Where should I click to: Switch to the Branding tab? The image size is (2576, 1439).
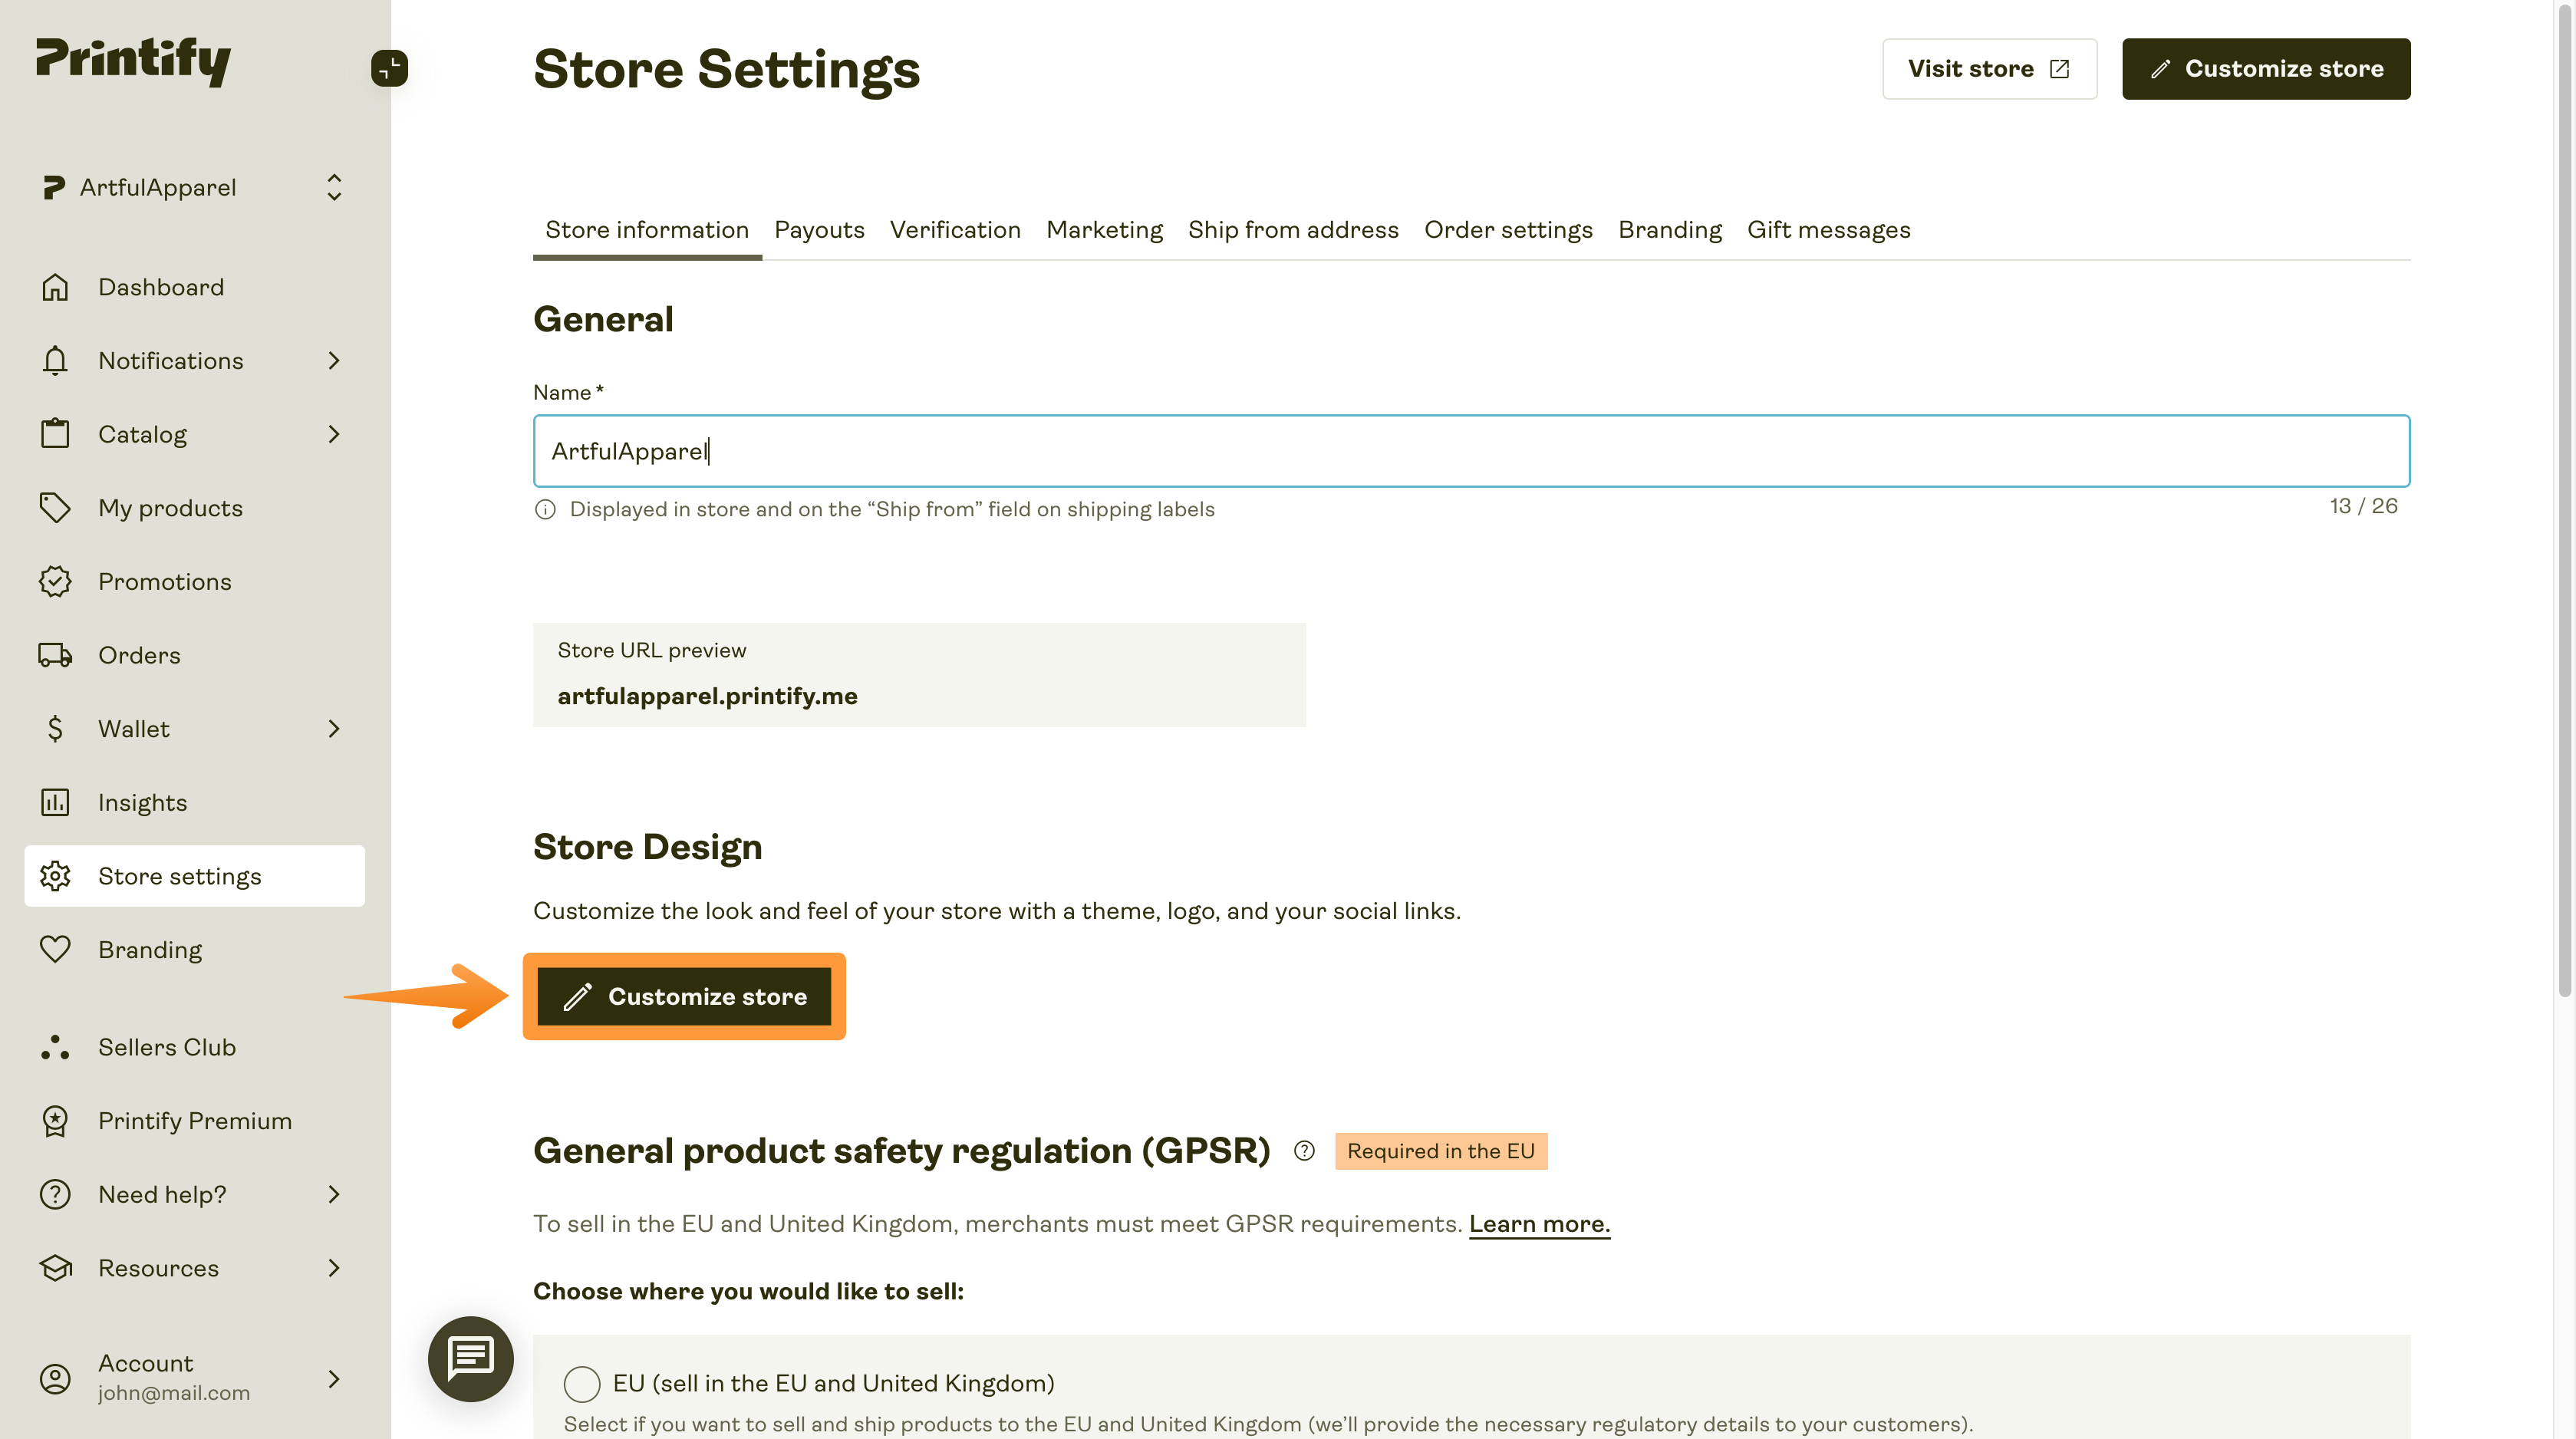point(1670,230)
